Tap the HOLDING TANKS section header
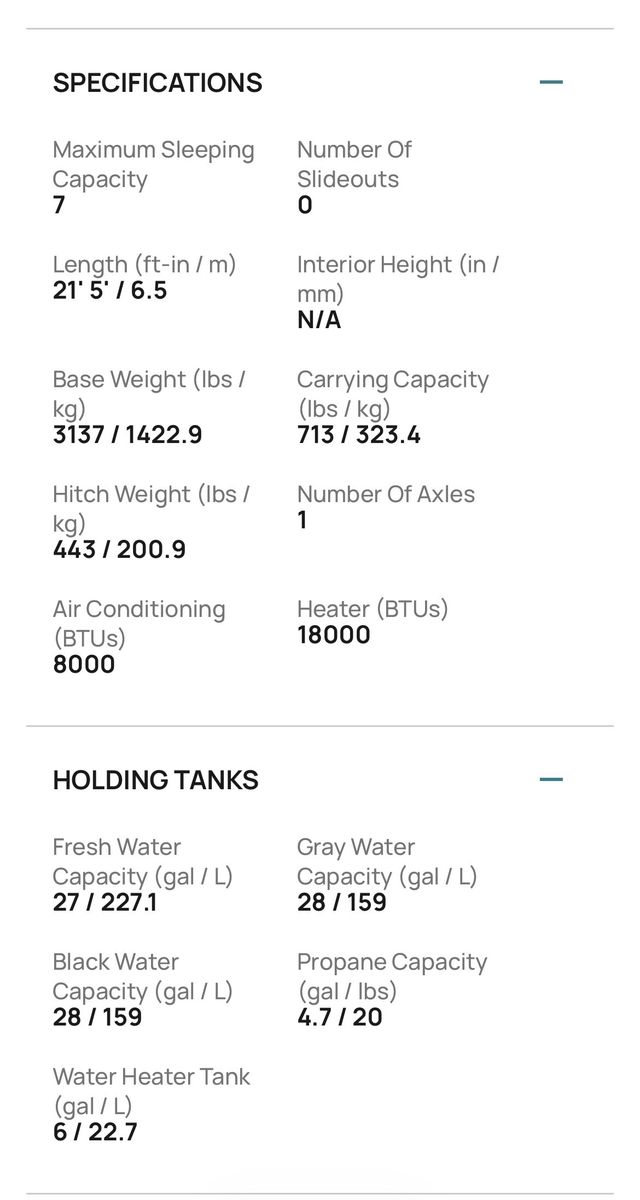Image resolution: width=640 pixels, height=1200 pixels. tap(156, 780)
